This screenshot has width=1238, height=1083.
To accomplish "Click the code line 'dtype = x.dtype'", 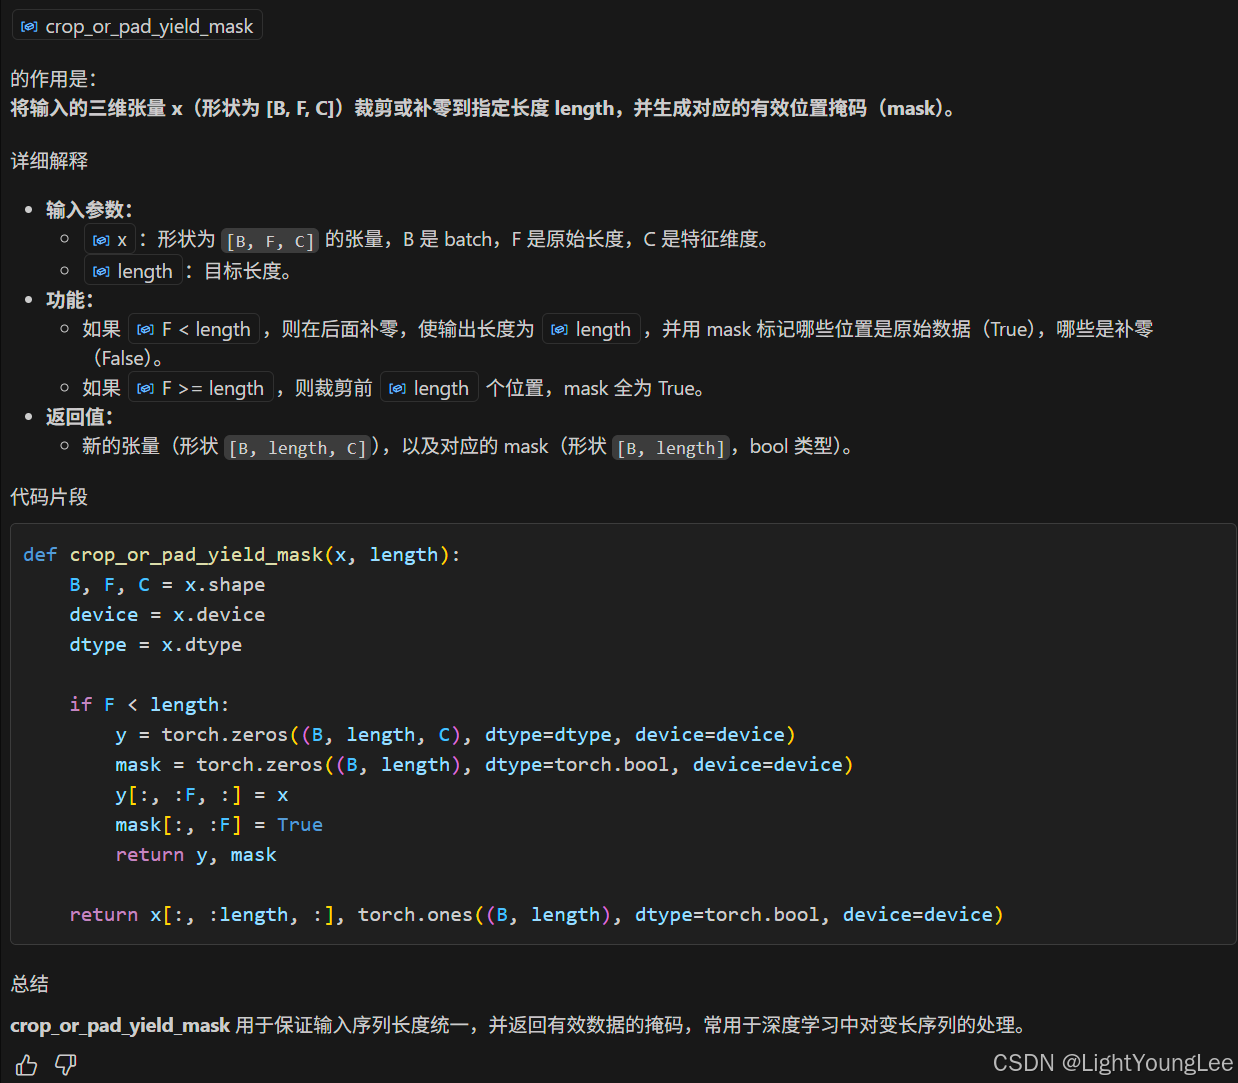I will coord(155,645).
